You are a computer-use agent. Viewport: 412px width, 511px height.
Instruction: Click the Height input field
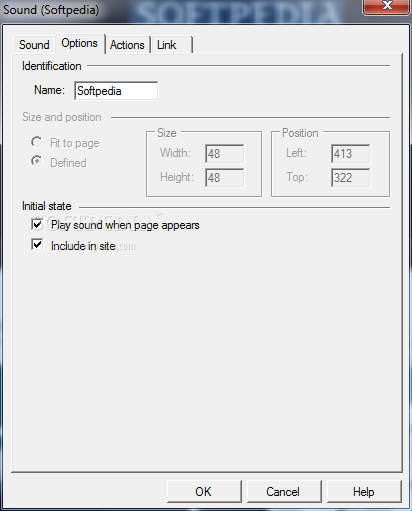click(224, 178)
